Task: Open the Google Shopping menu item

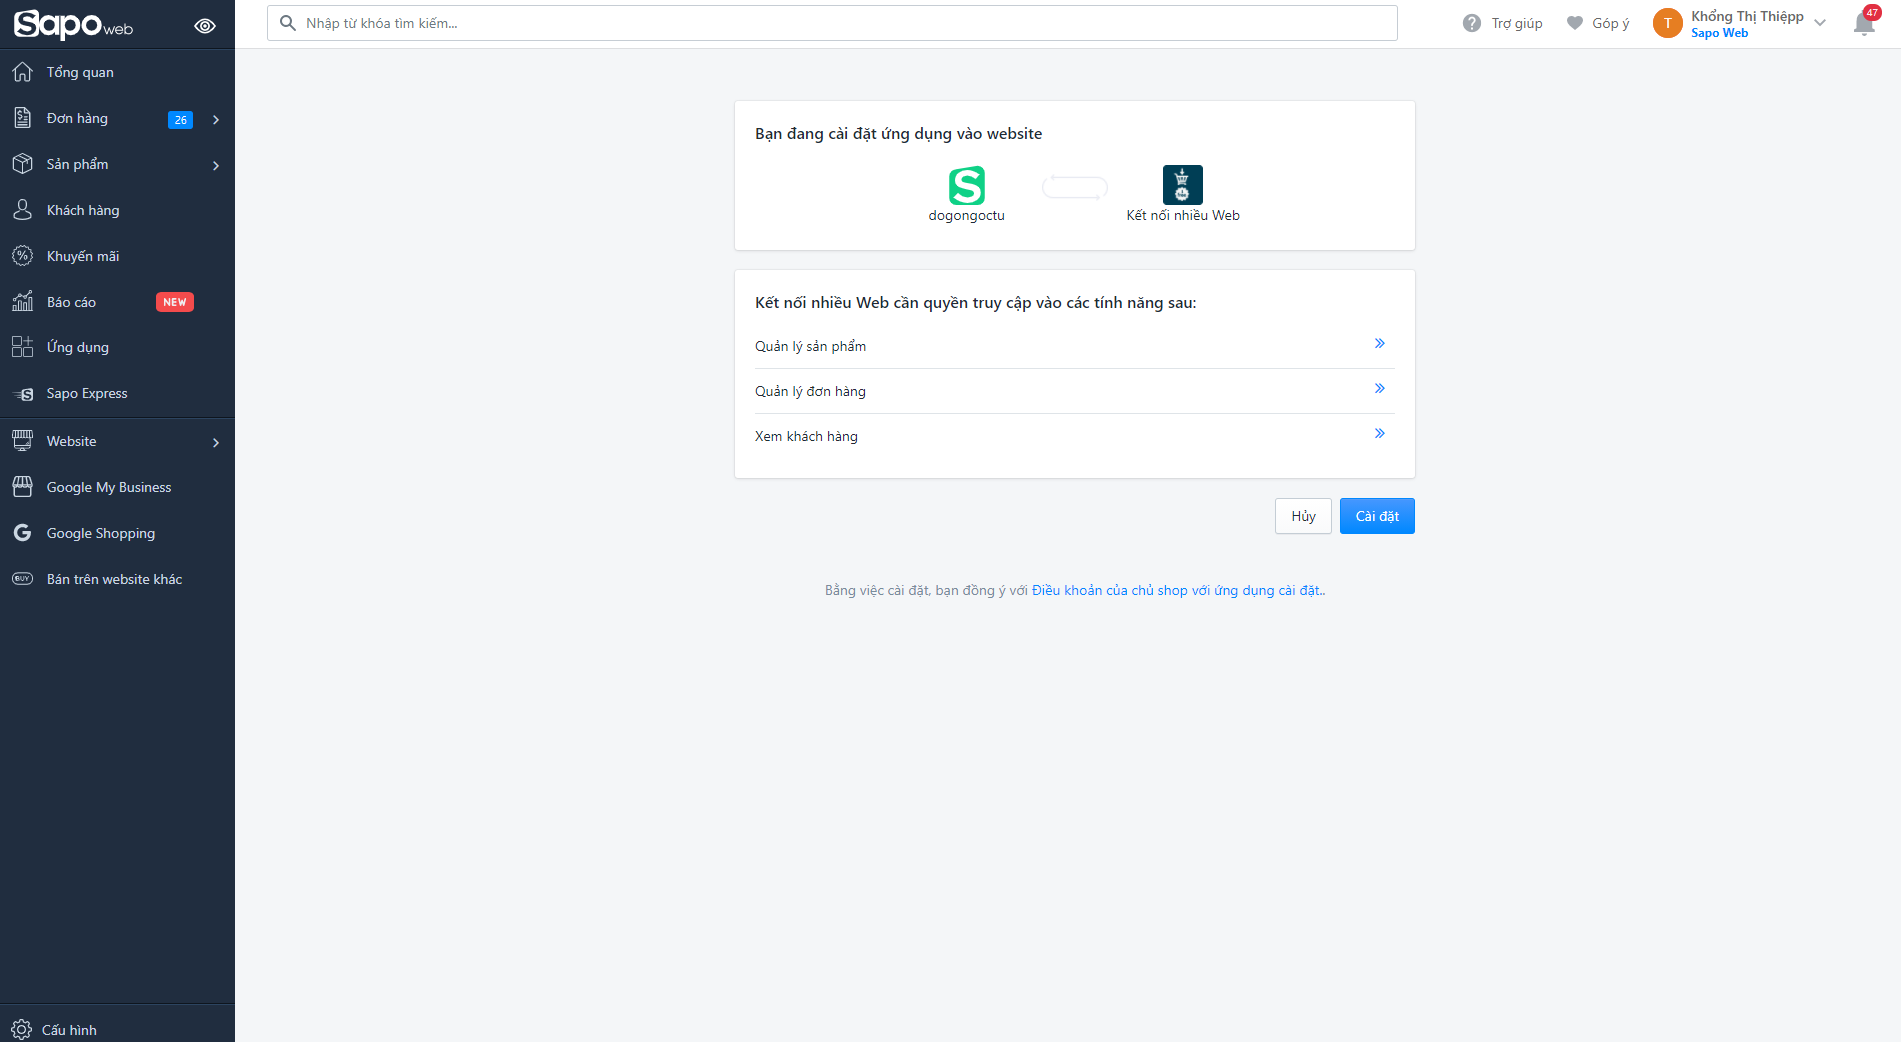Action: [x=117, y=533]
